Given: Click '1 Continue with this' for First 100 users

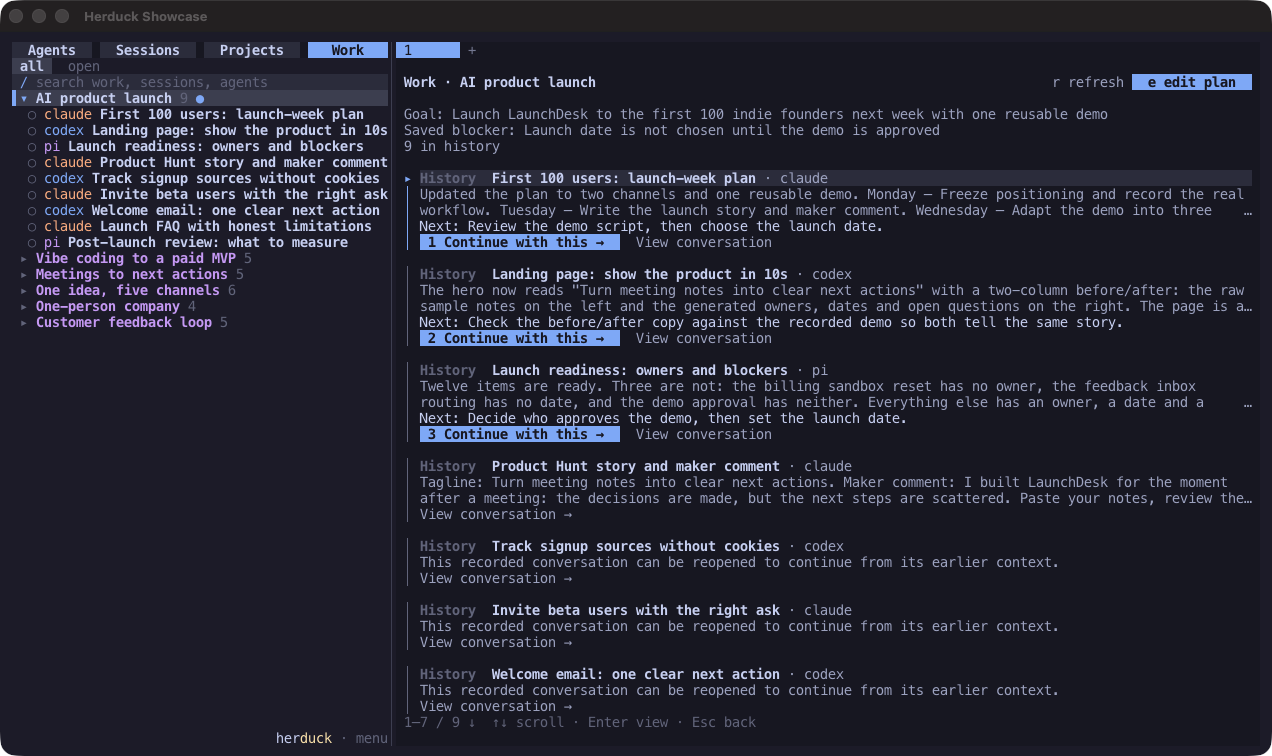Looking at the screenshot, I should pos(520,242).
